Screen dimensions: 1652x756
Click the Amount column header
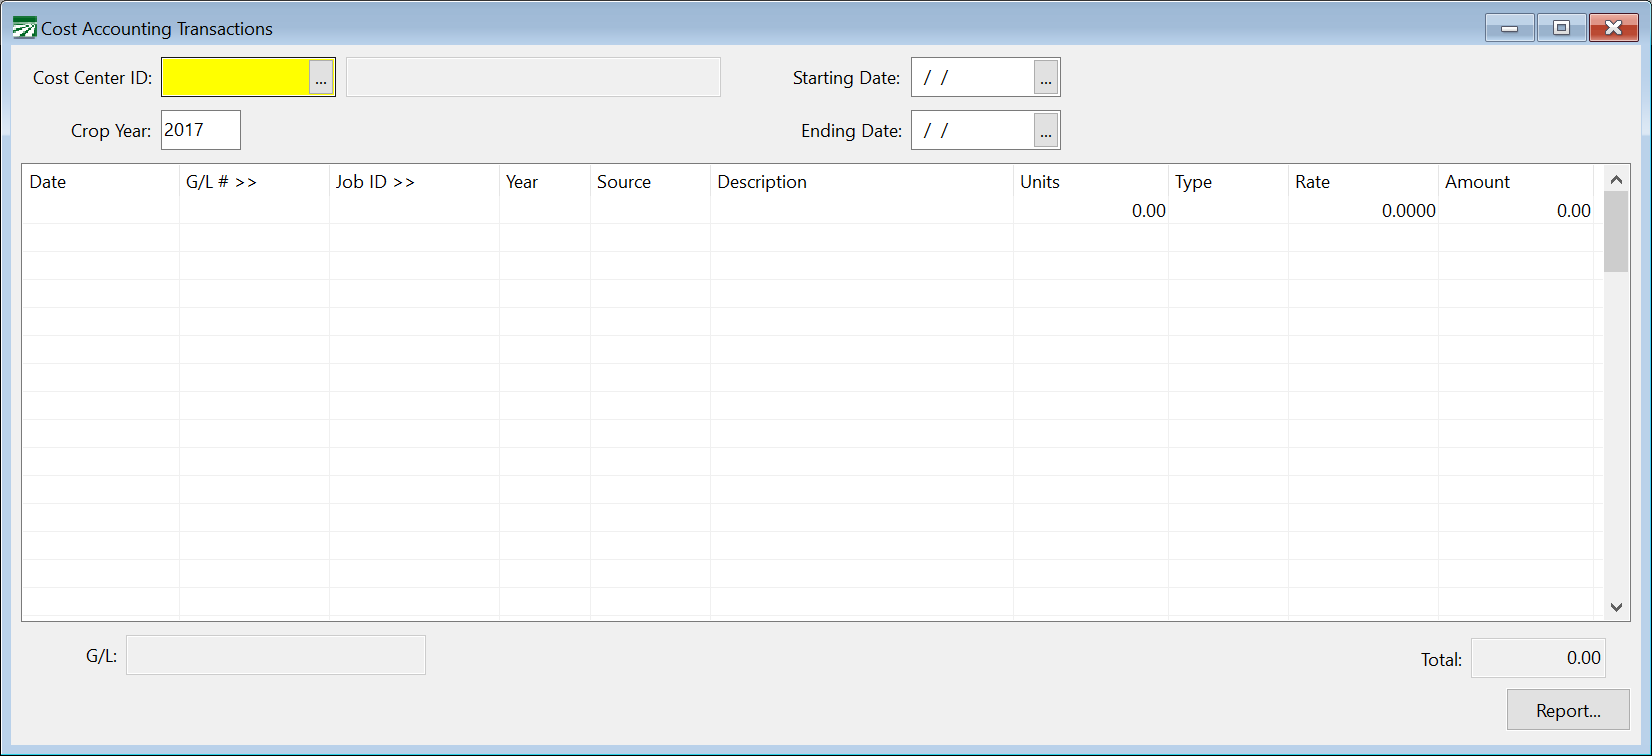coord(1516,182)
